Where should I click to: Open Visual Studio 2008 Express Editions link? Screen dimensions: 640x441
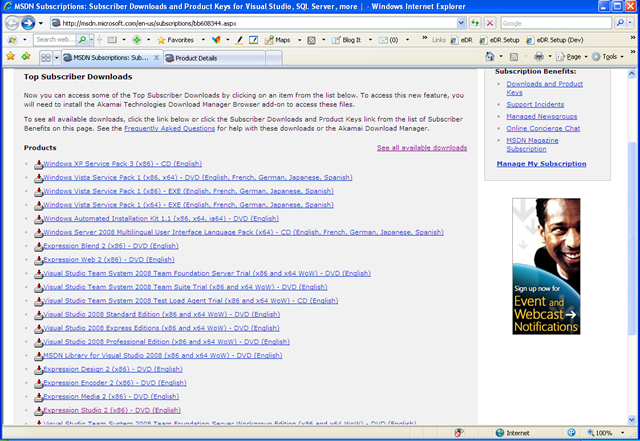pos(161,328)
